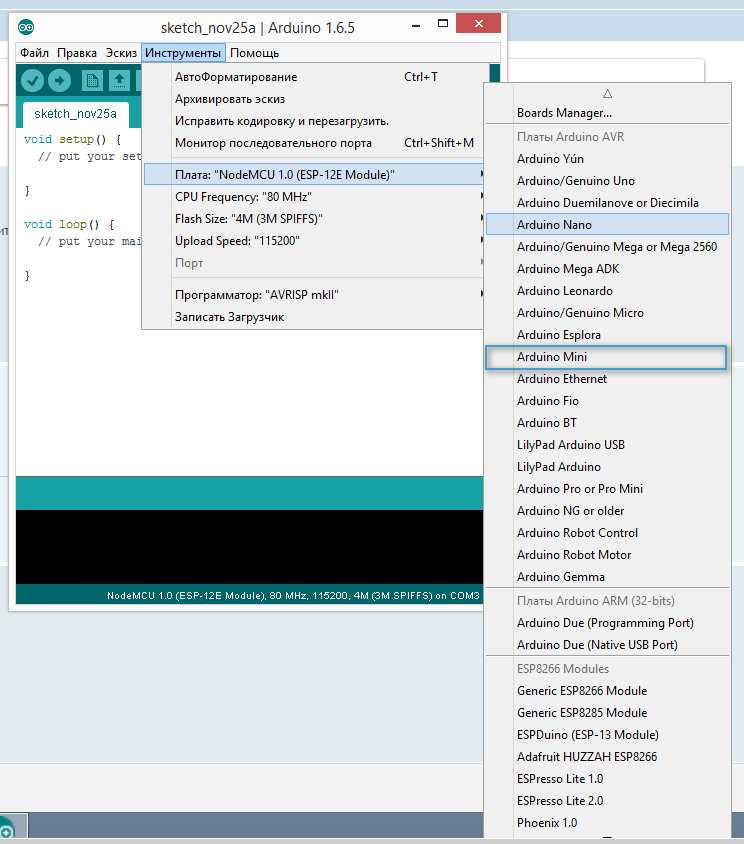The width and height of the screenshot is (744, 844).
Task: Expand the CPU Frequency 80 MHz submenu
Action: click(313, 197)
